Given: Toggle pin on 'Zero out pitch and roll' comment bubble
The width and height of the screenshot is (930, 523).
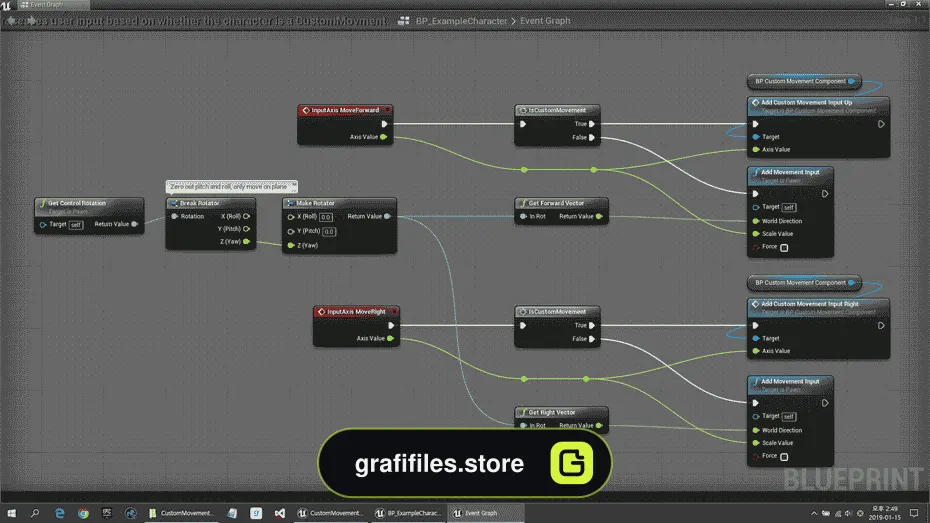Looking at the screenshot, I should (x=294, y=186).
